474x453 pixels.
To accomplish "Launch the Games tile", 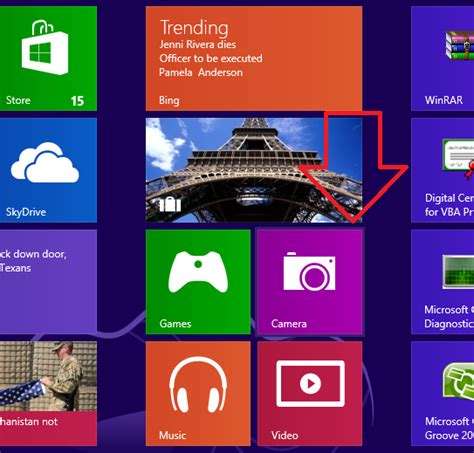I will (198, 282).
